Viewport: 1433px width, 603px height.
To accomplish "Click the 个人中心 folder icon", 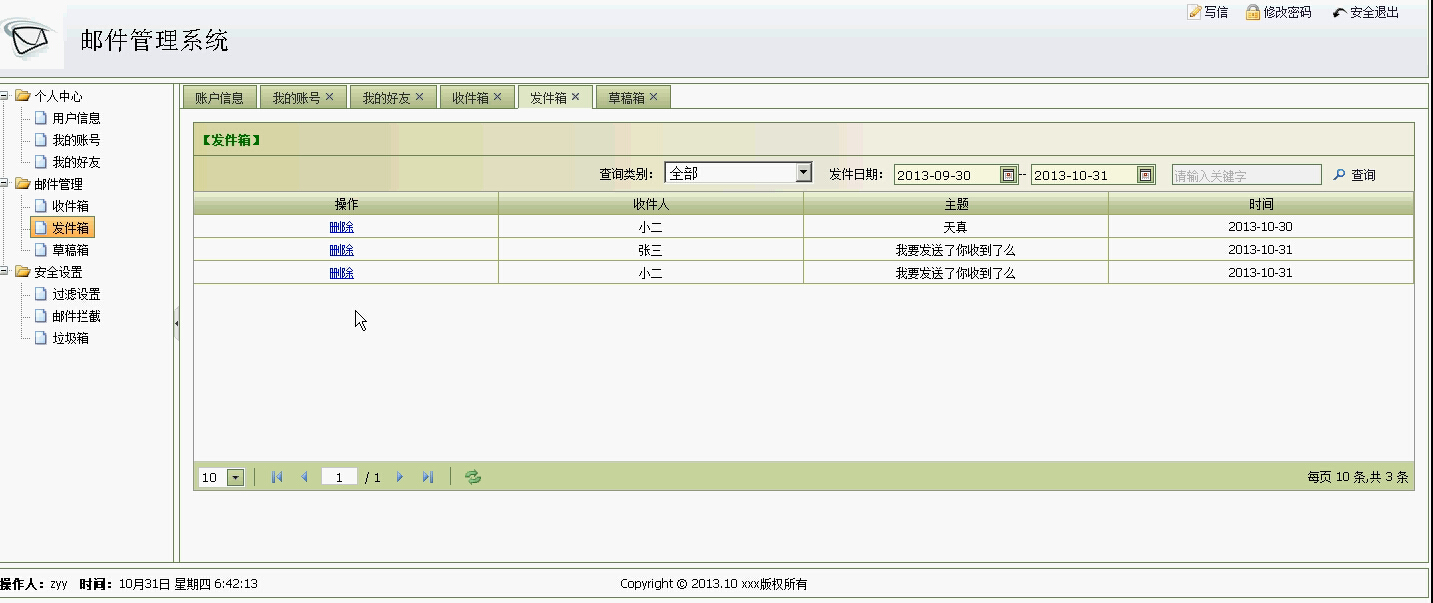I will point(23,96).
